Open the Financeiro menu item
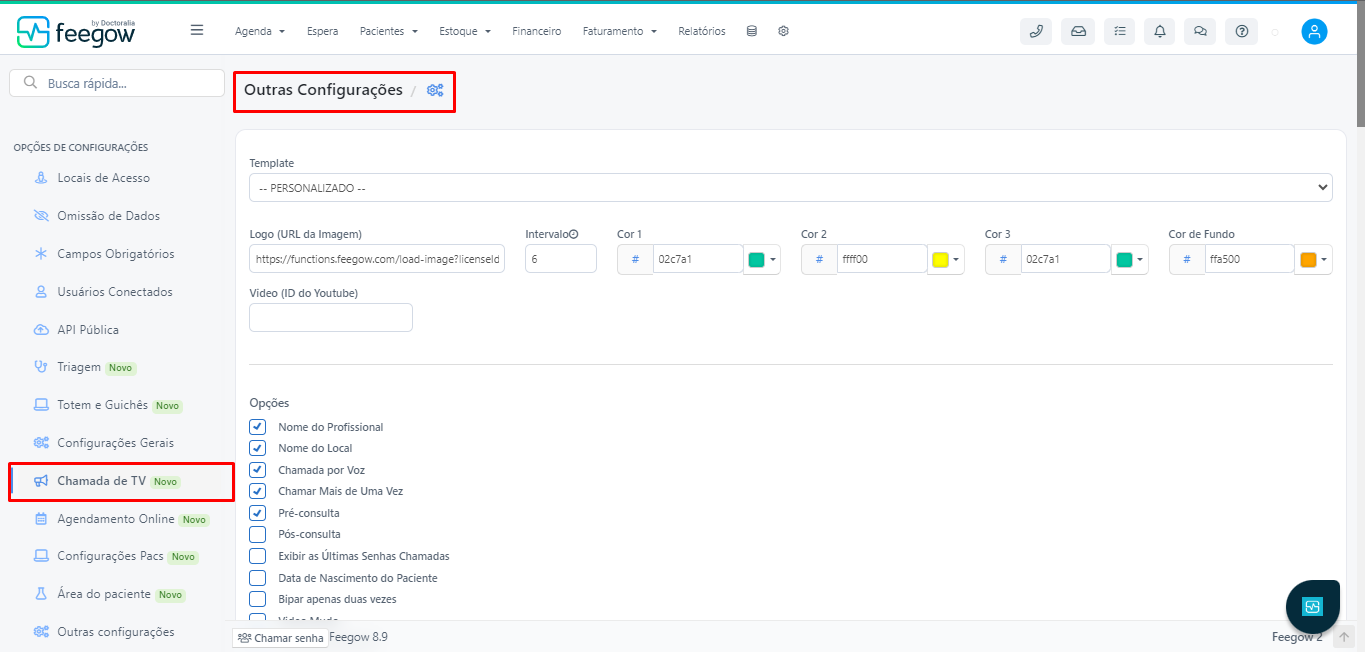This screenshot has width=1365, height=652. pos(537,31)
